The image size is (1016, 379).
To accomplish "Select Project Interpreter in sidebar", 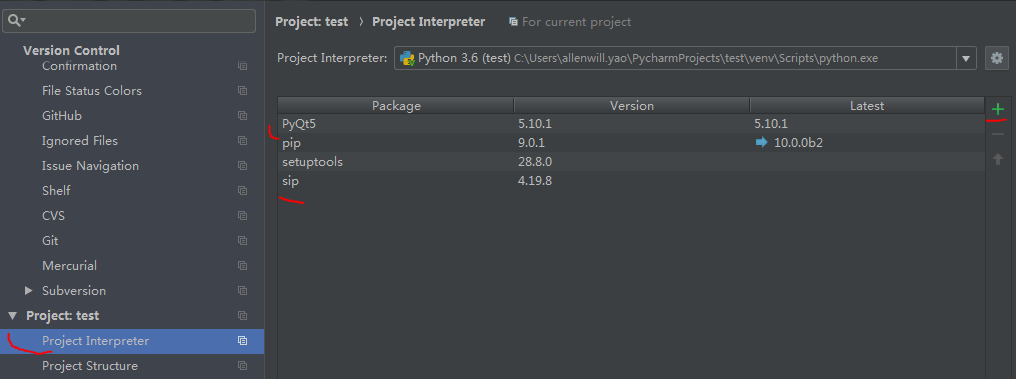I will pyautogui.click(x=96, y=341).
